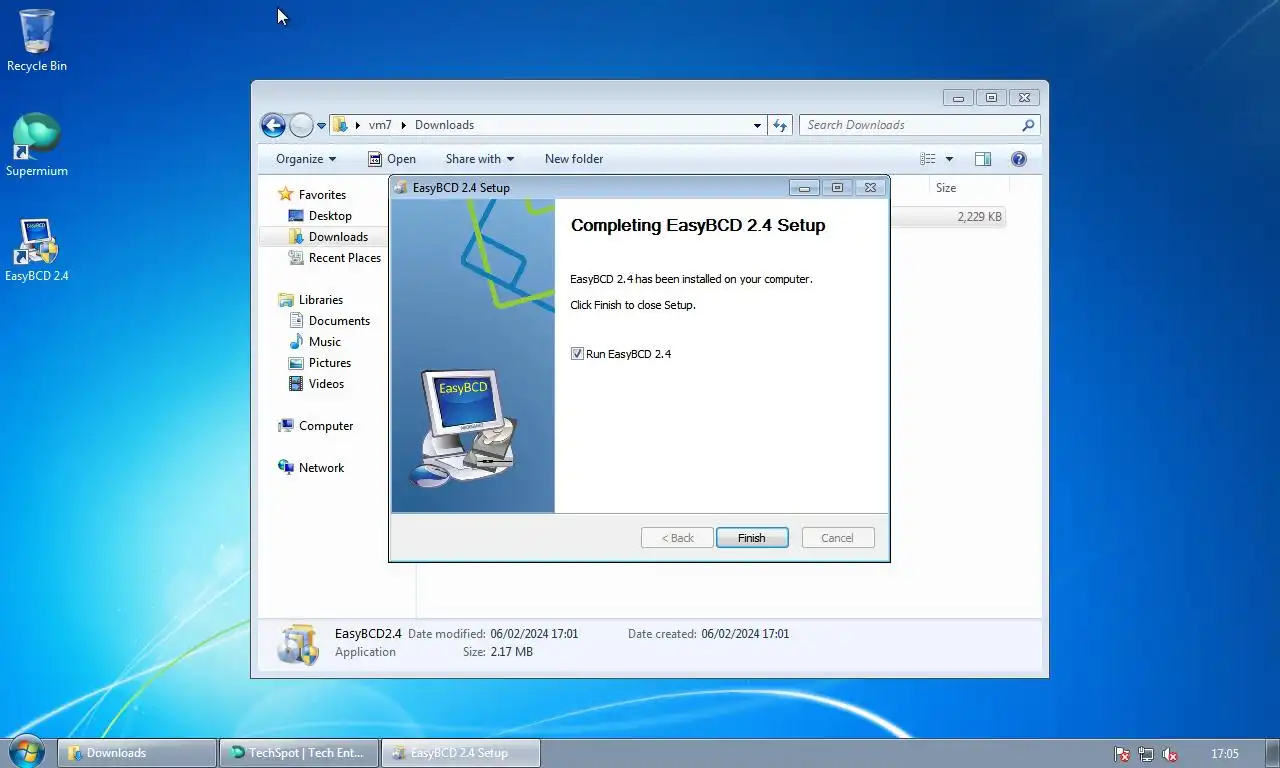Click the refresh button beside address bar

pyautogui.click(x=781, y=125)
